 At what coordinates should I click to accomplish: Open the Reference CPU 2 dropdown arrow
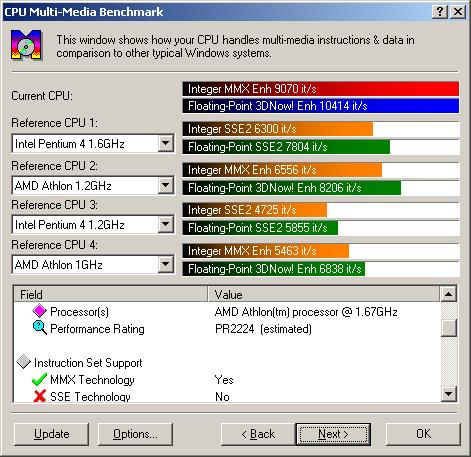[x=165, y=185]
